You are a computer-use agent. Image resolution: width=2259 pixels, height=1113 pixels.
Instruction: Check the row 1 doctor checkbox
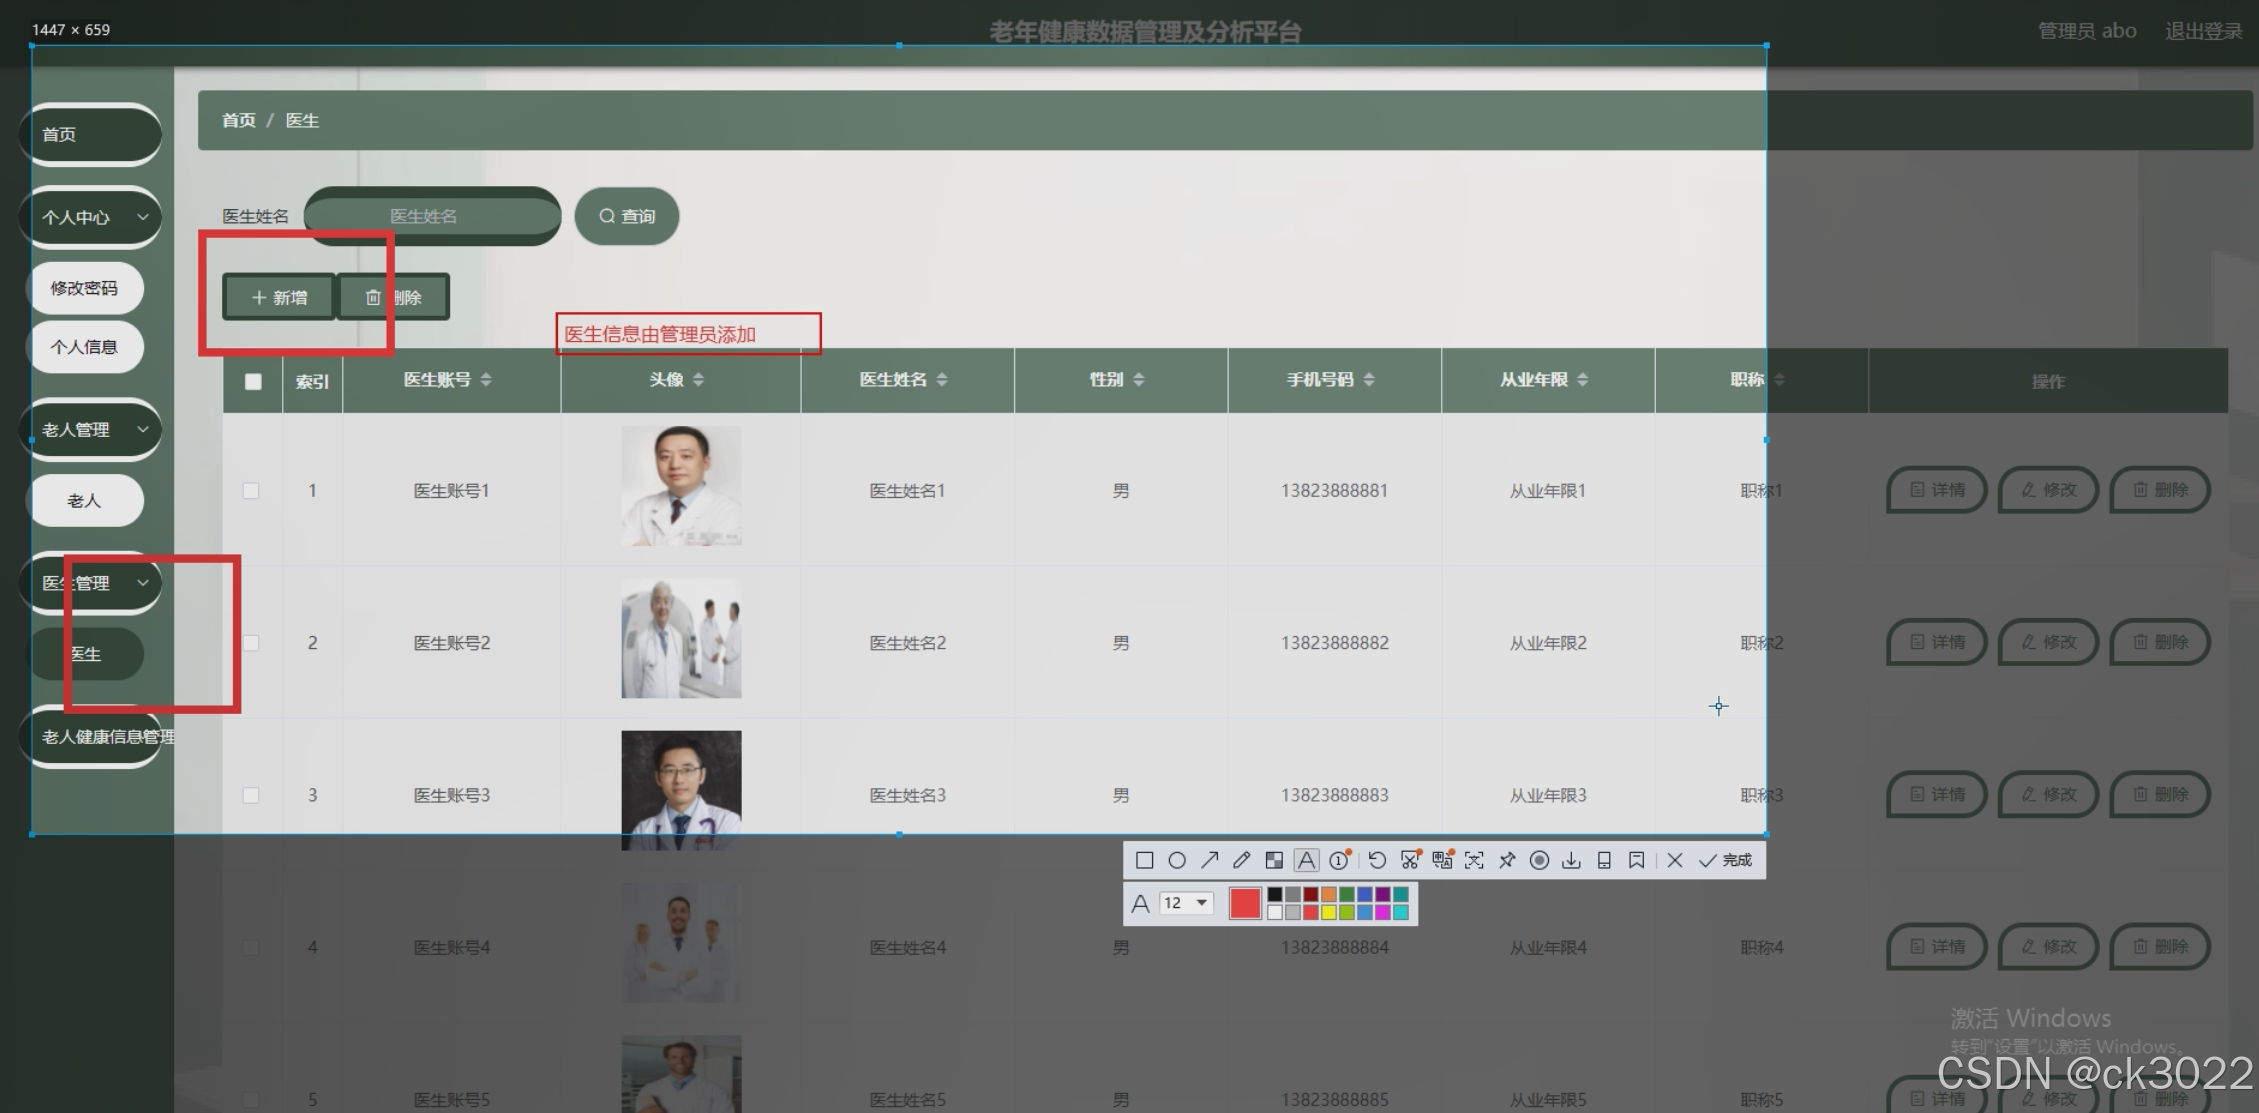click(251, 491)
